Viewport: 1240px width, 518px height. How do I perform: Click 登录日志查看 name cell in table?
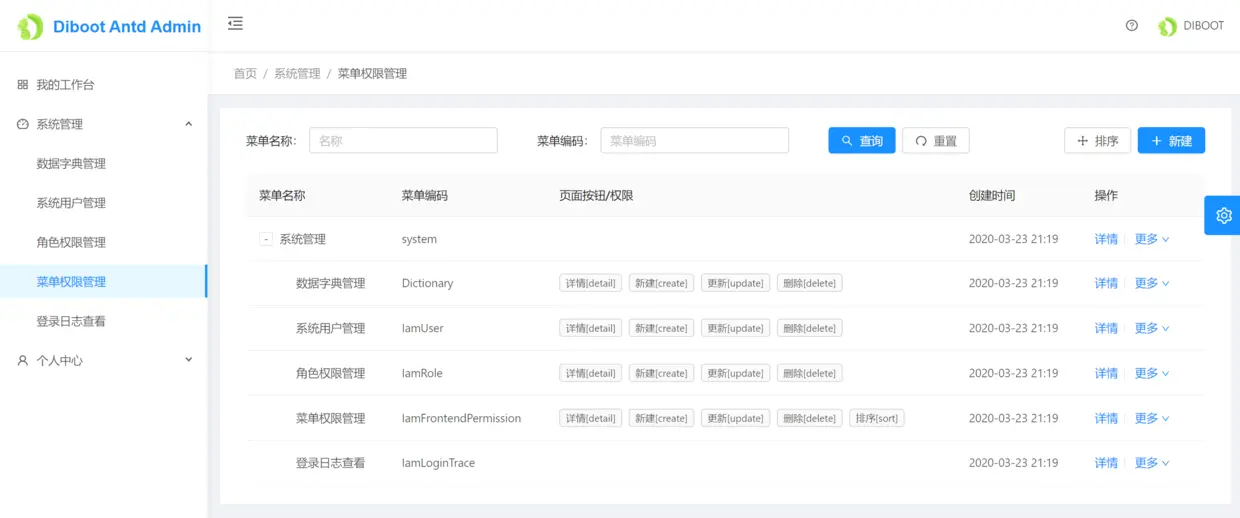[330, 463]
